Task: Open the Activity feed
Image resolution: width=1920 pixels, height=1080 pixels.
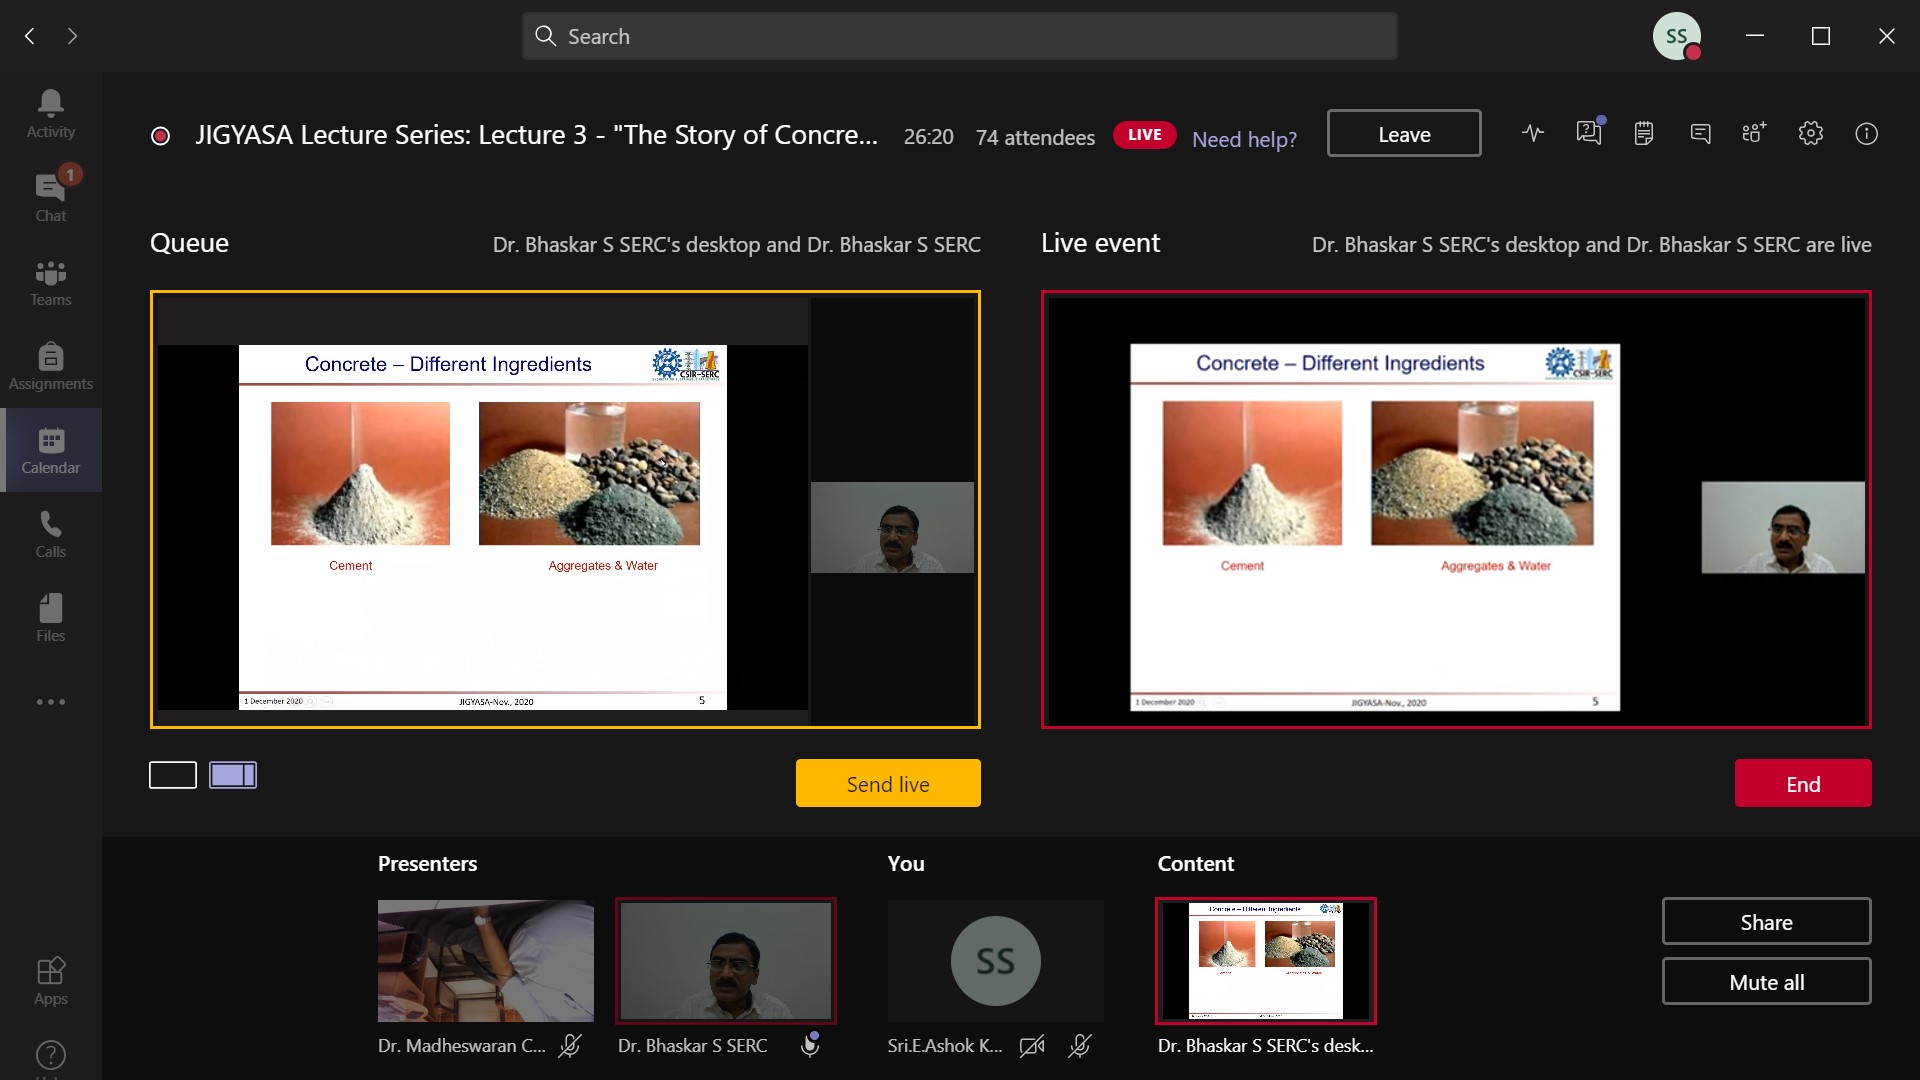Action: point(50,113)
